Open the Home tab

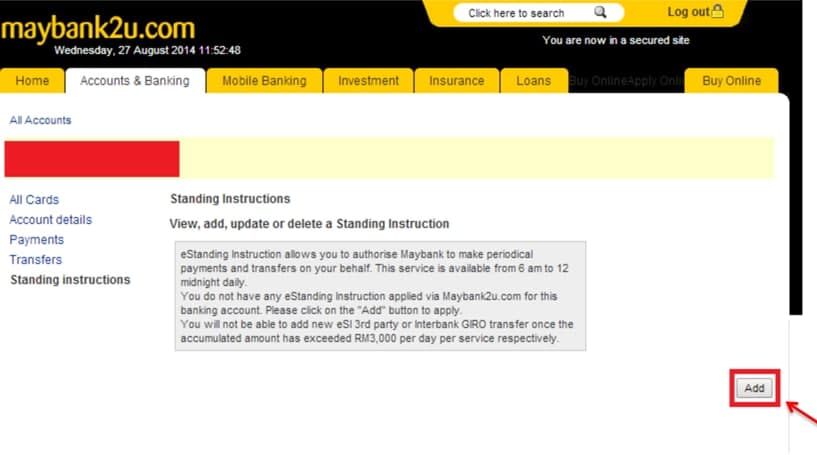pos(32,81)
